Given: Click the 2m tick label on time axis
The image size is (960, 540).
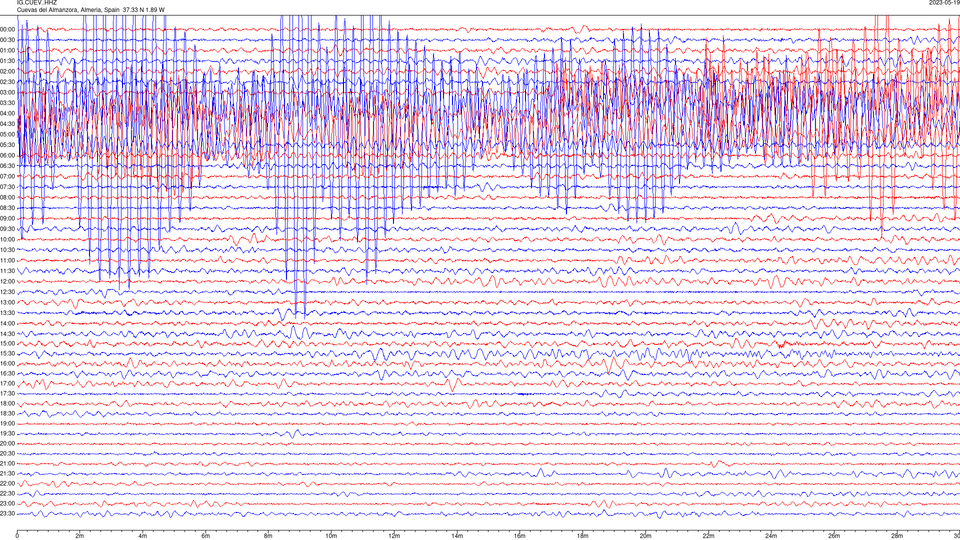Looking at the screenshot, I should coord(80,536).
